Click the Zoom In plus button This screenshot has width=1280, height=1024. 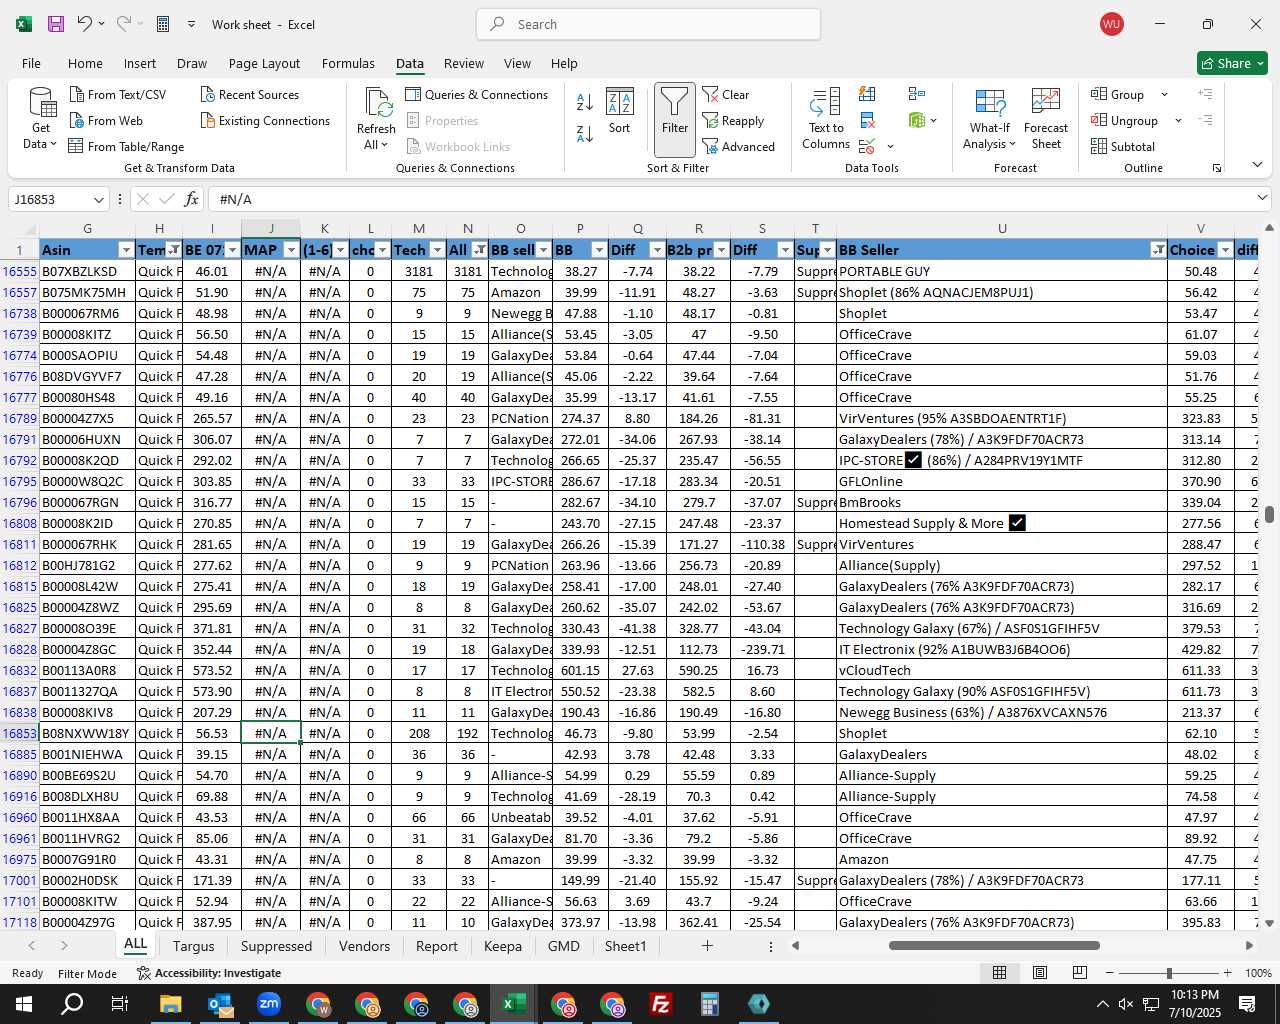click(1227, 973)
